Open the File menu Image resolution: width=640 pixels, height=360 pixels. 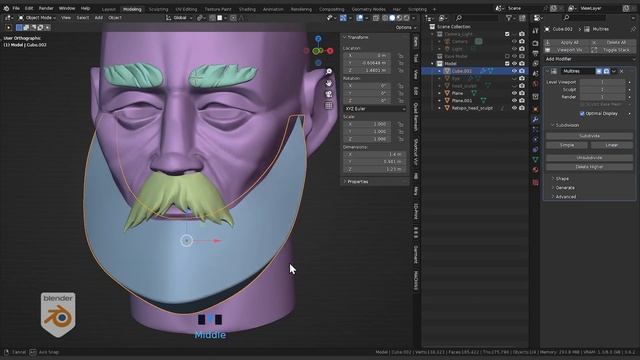tap(16, 8)
